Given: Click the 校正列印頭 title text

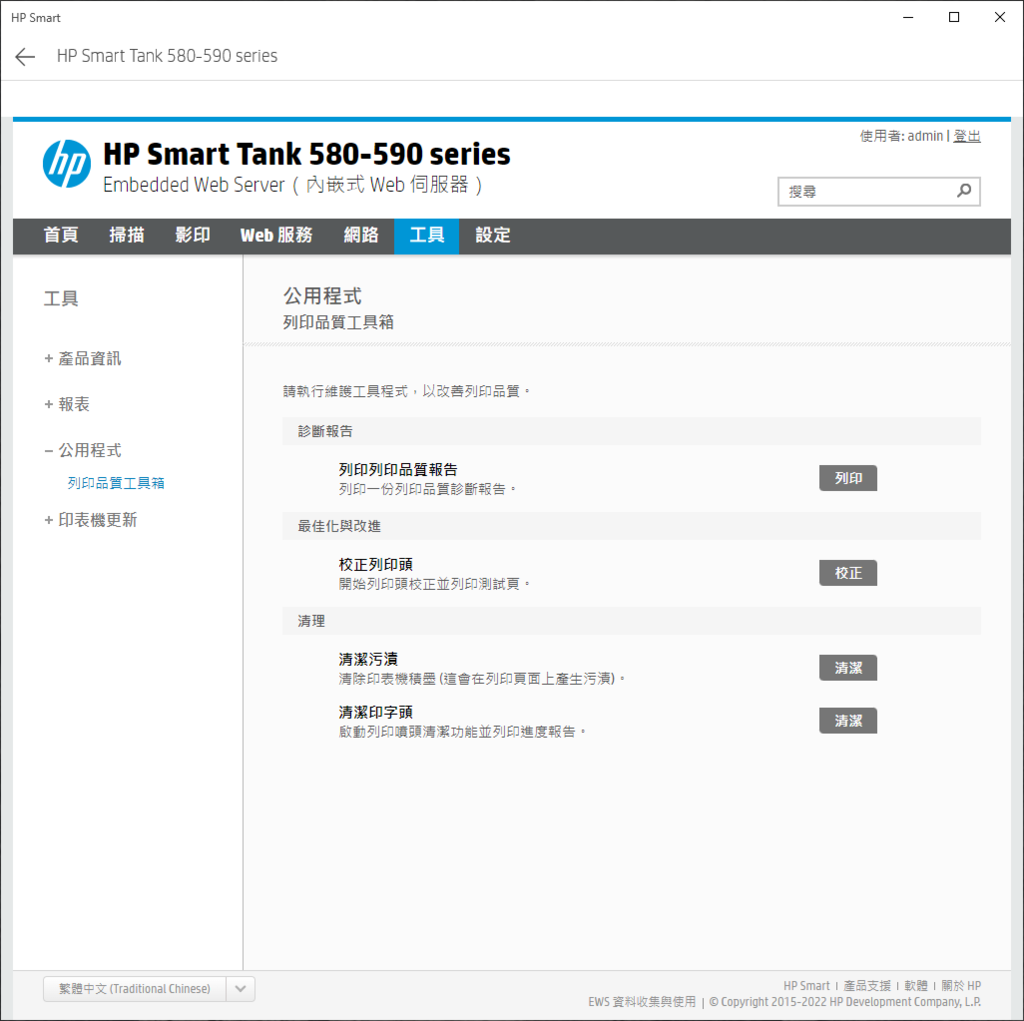Looking at the screenshot, I should coord(376,564).
